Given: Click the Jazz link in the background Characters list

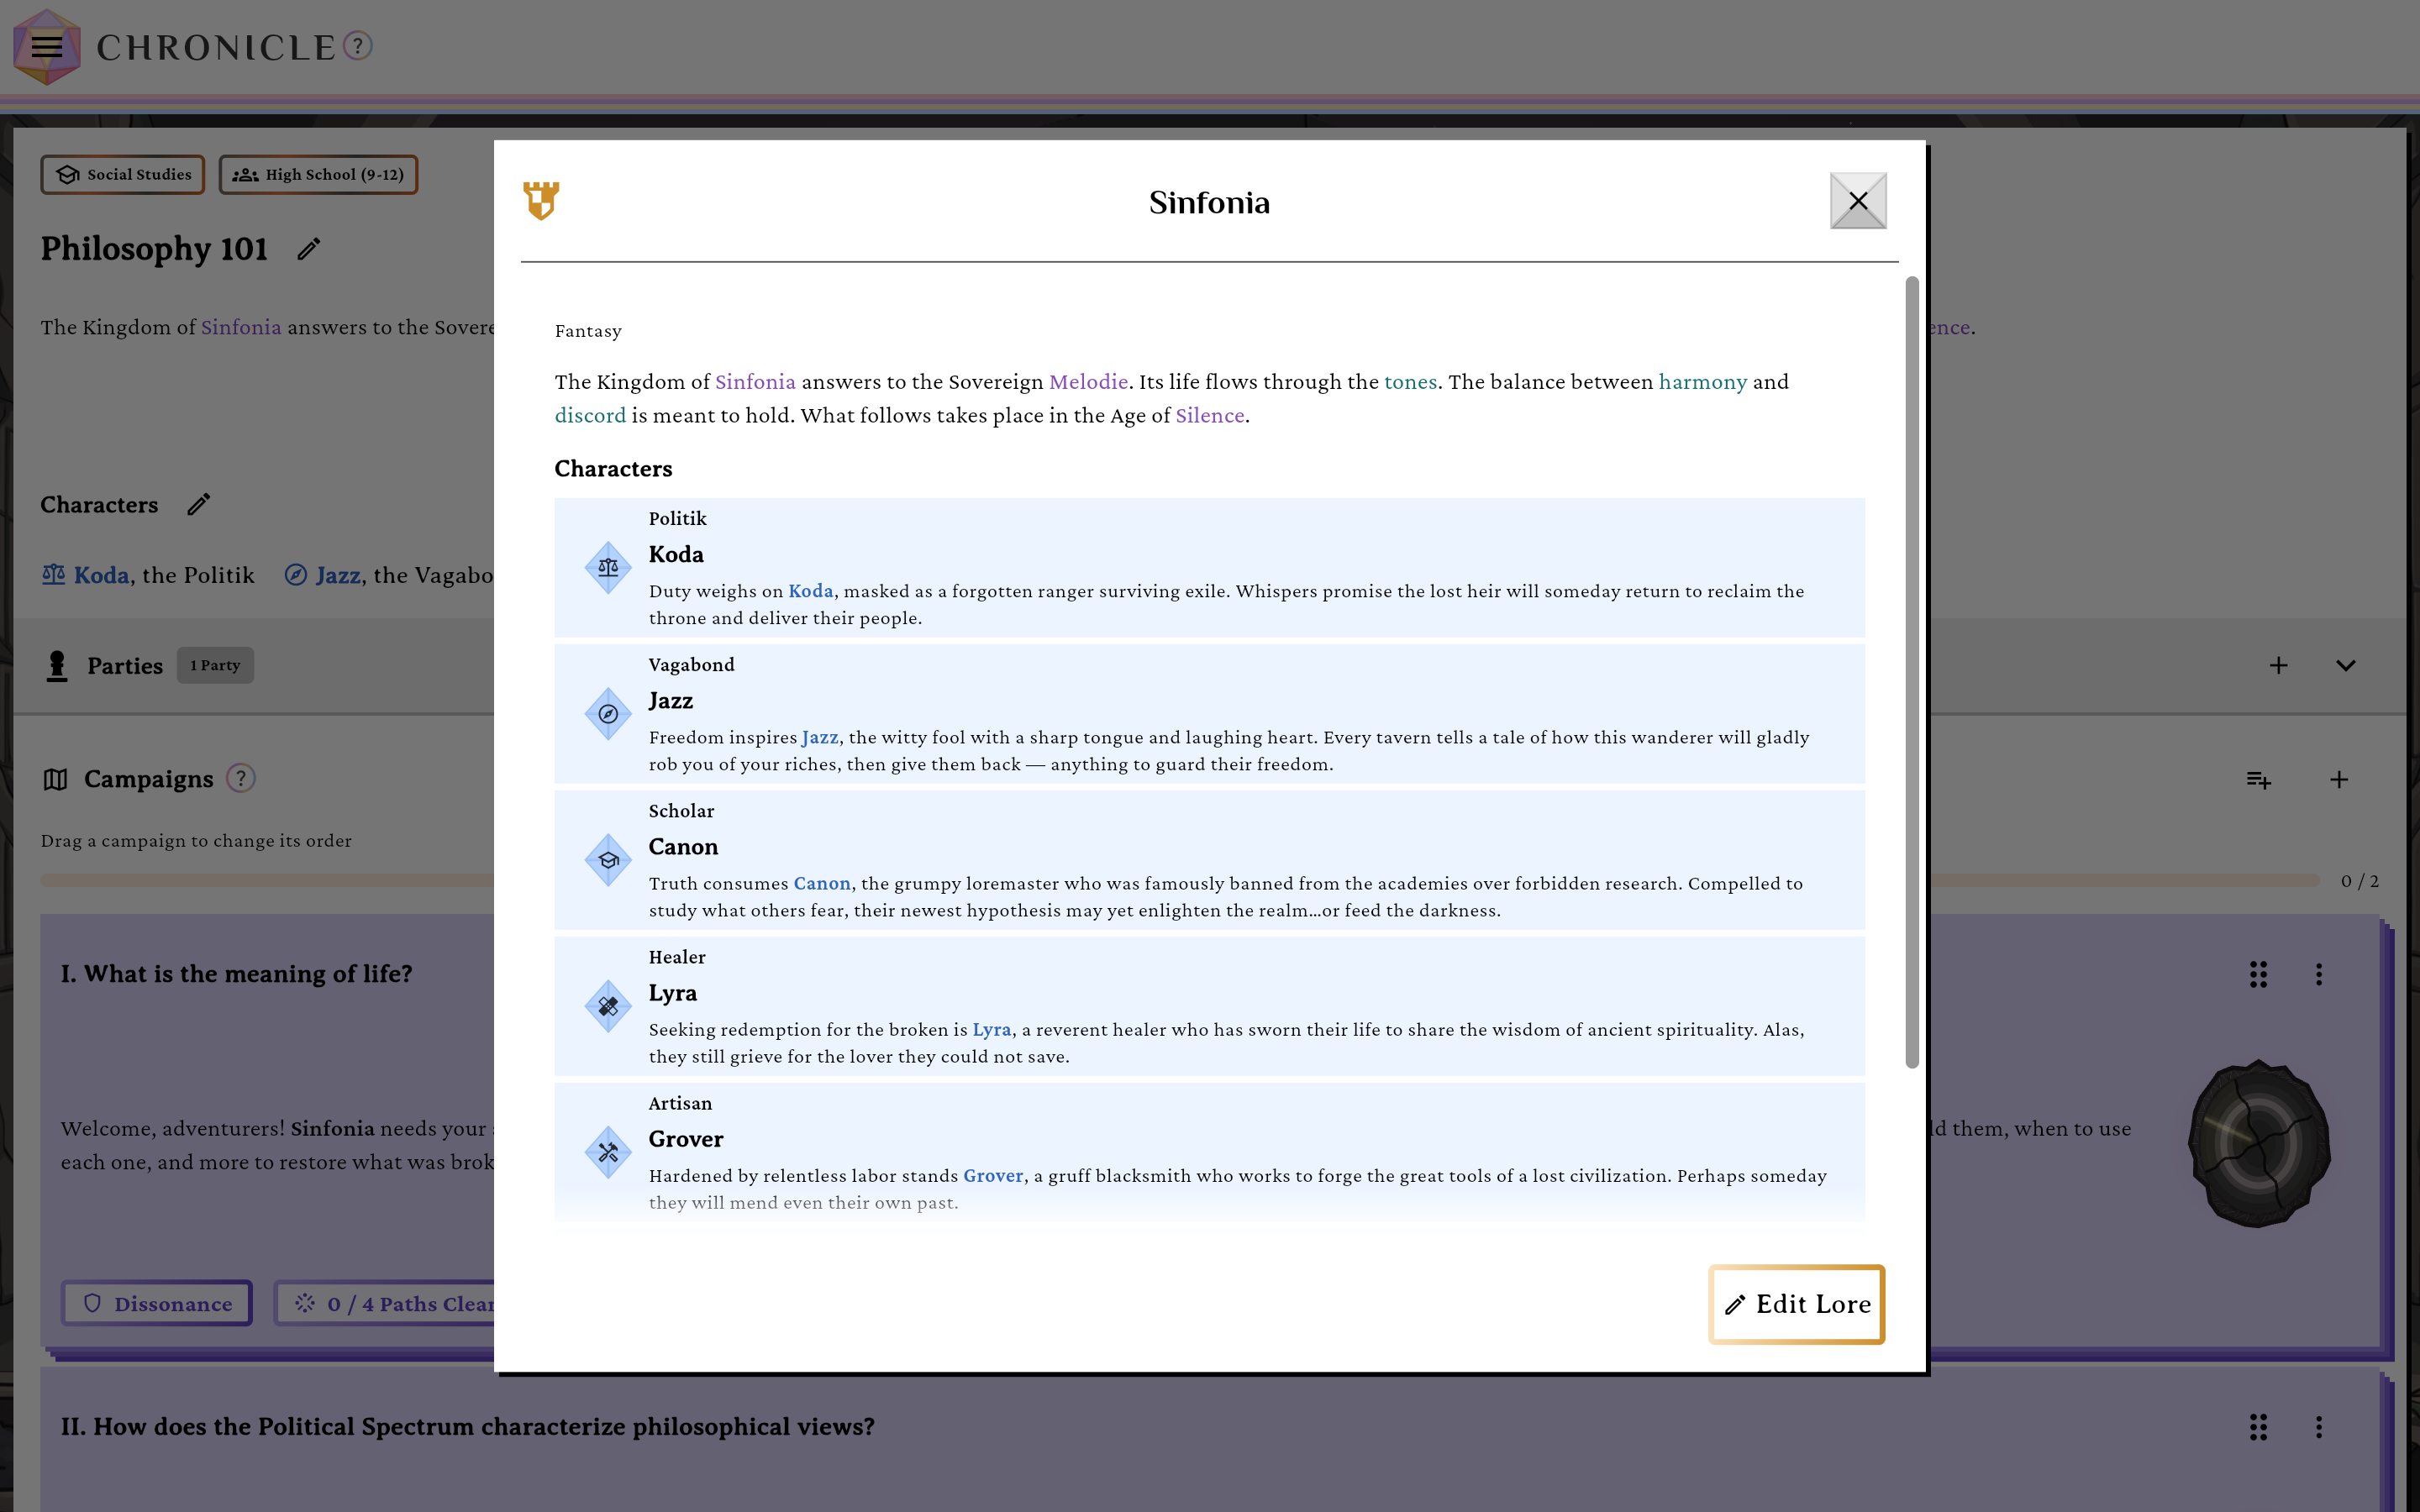Looking at the screenshot, I should tap(338, 575).
